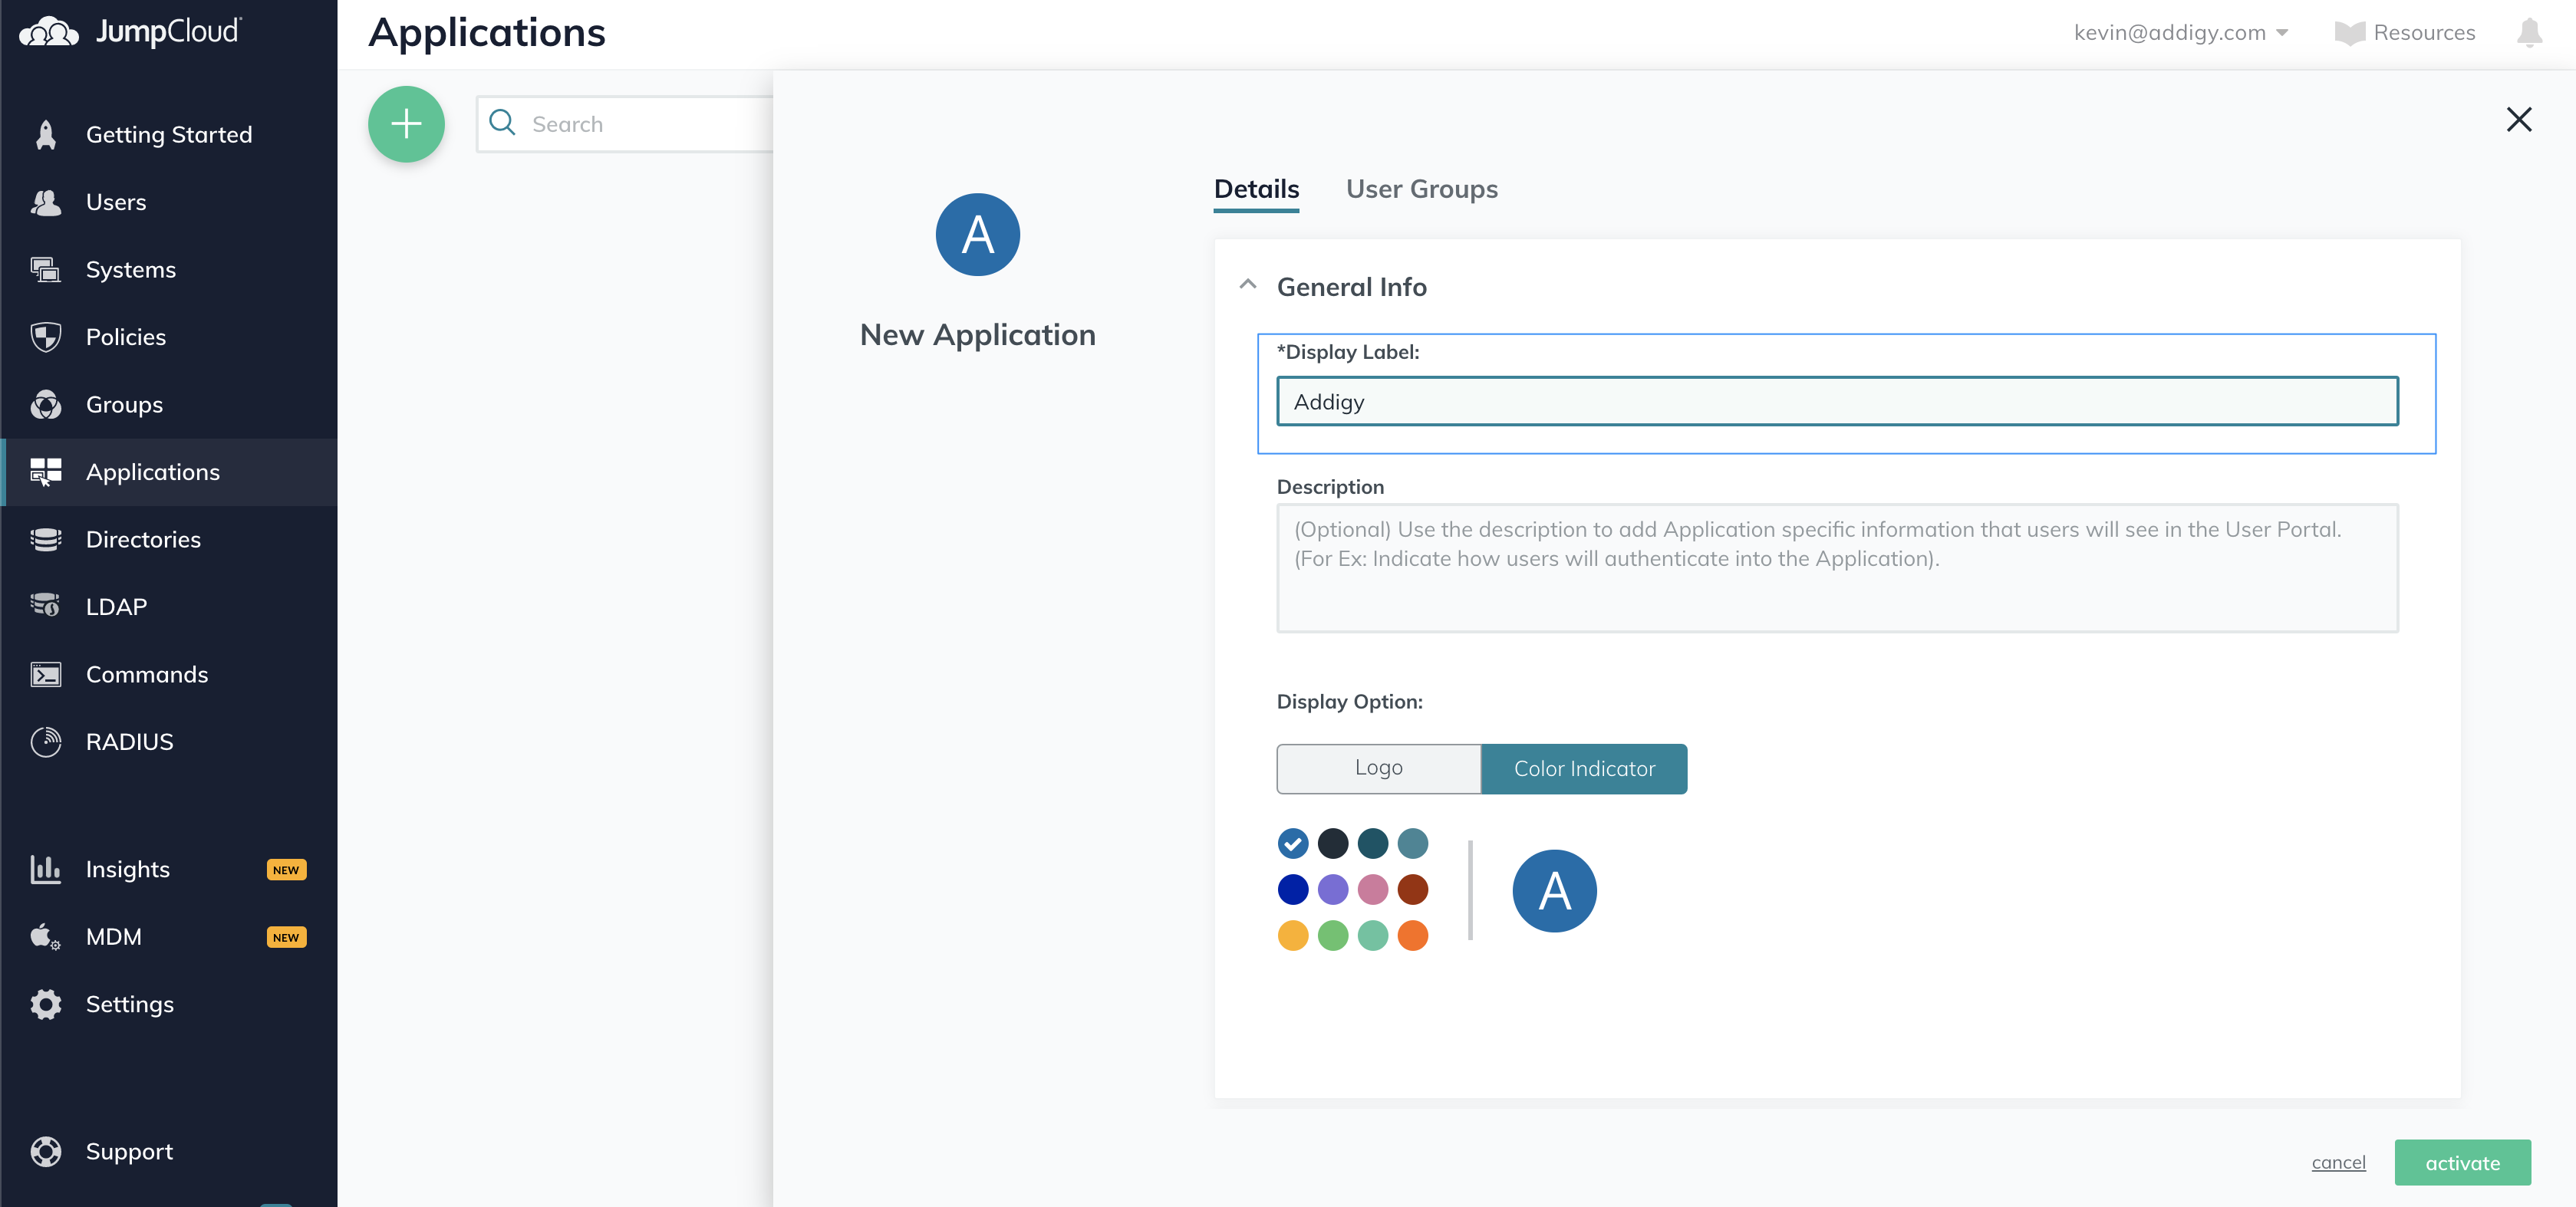Select the Details tab
The height and width of the screenshot is (1207, 2576).
[x=1256, y=189]
